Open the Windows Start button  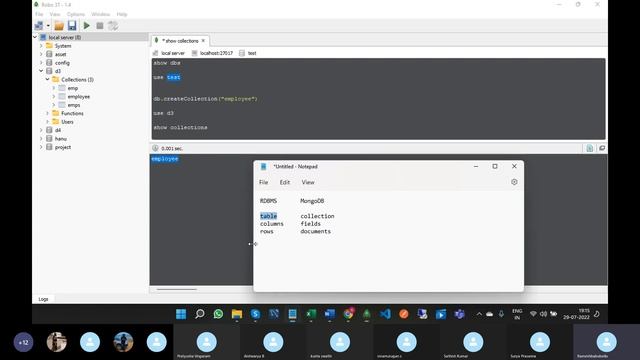pyautogui.click(x=181, y=314)
